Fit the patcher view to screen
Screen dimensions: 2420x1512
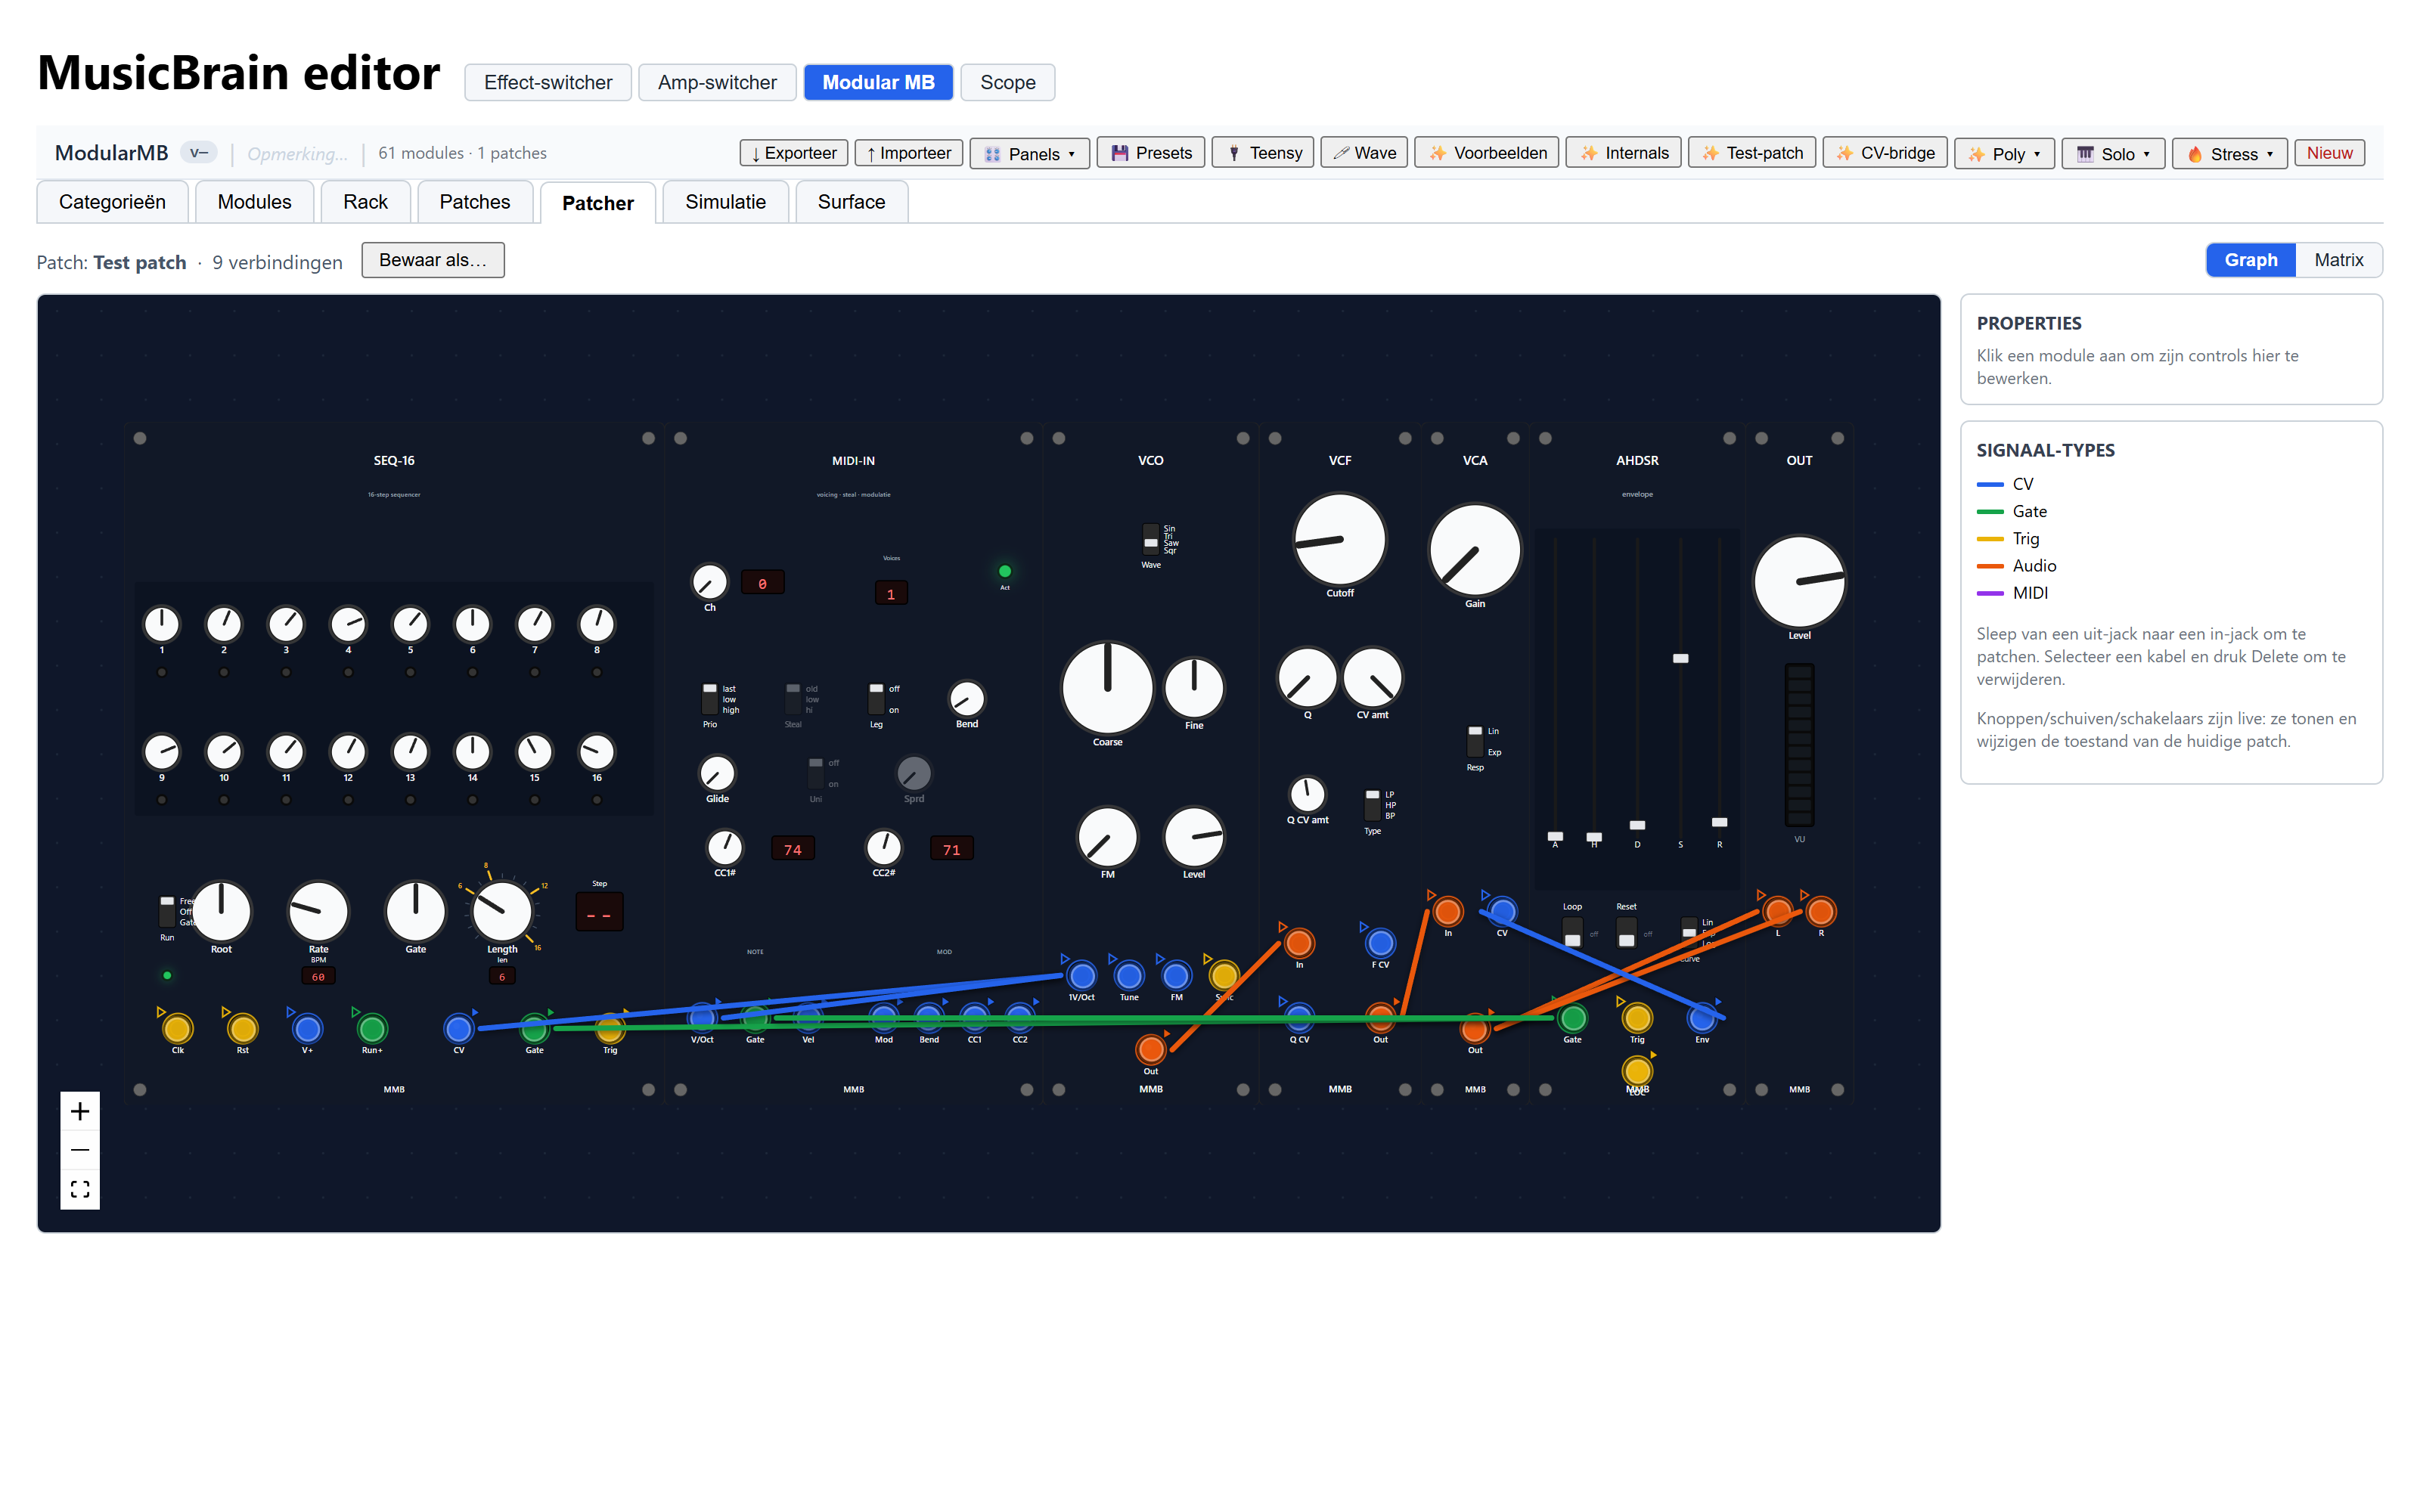click(x=80, y=1189)
